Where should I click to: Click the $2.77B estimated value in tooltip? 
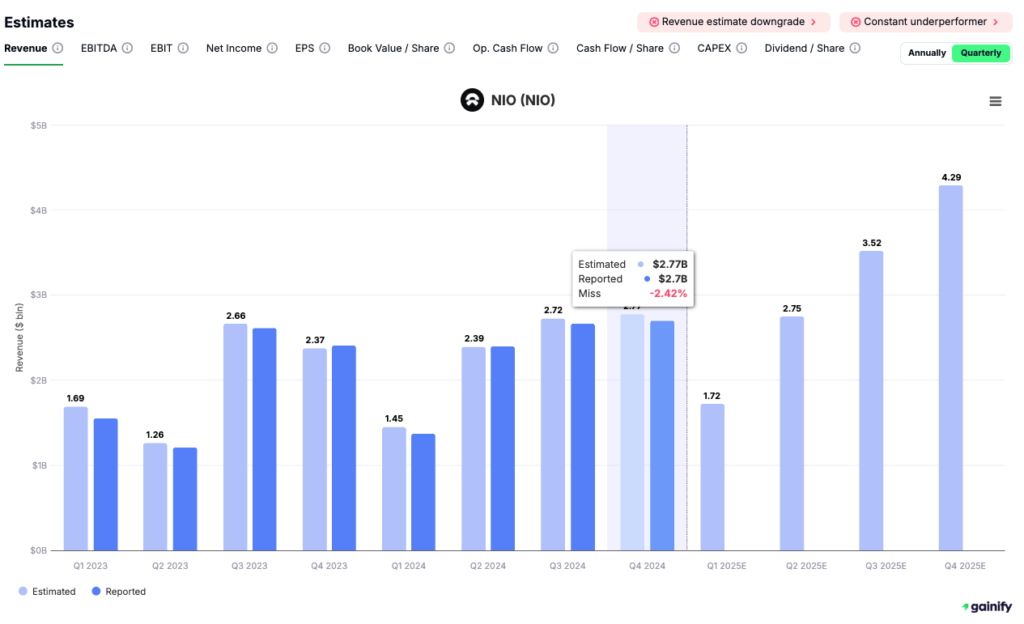(670, 264)
